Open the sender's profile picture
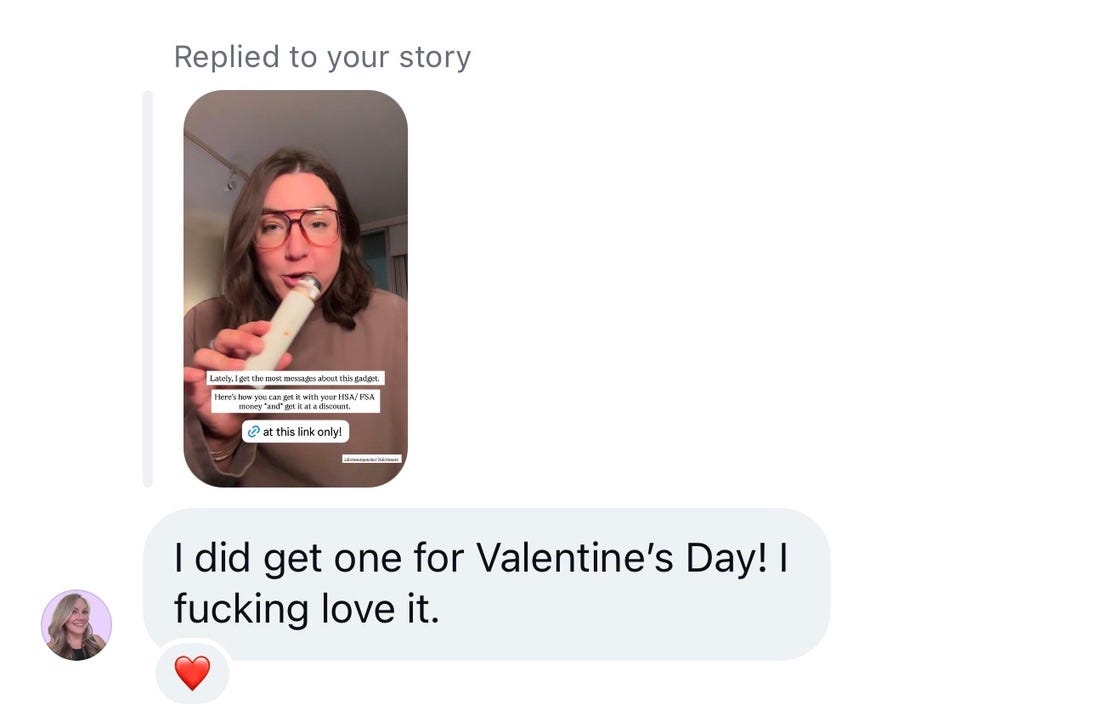The height and width of the screenshot is (716, 1096). pos(76,625)
